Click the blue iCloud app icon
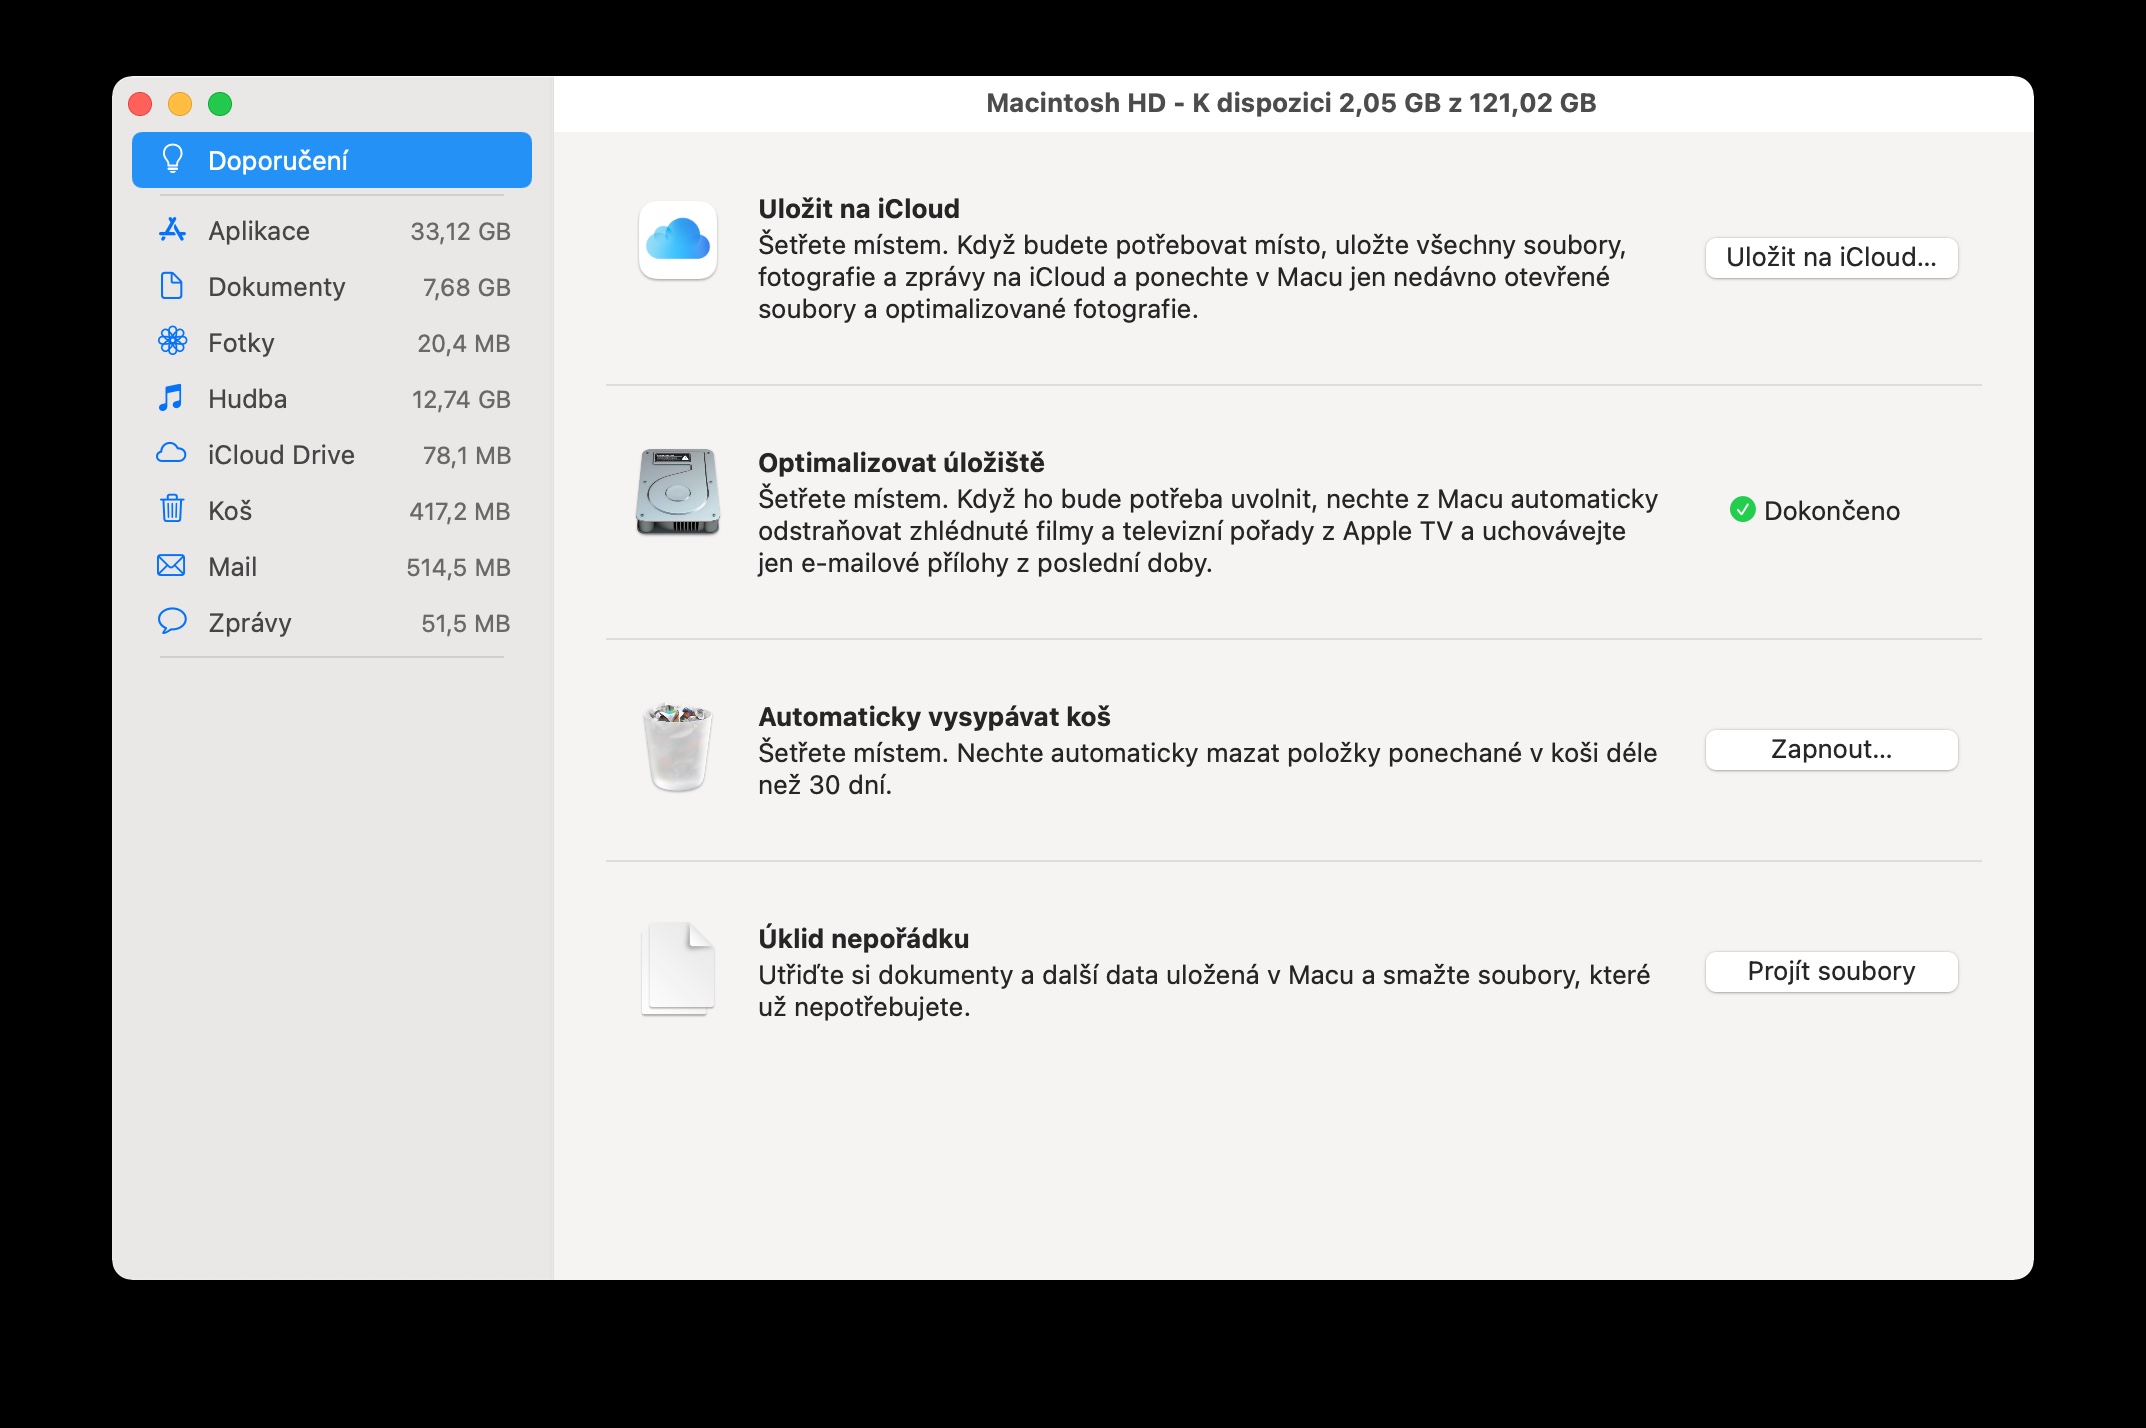The image size is (2146, 1428). point(678,240)
